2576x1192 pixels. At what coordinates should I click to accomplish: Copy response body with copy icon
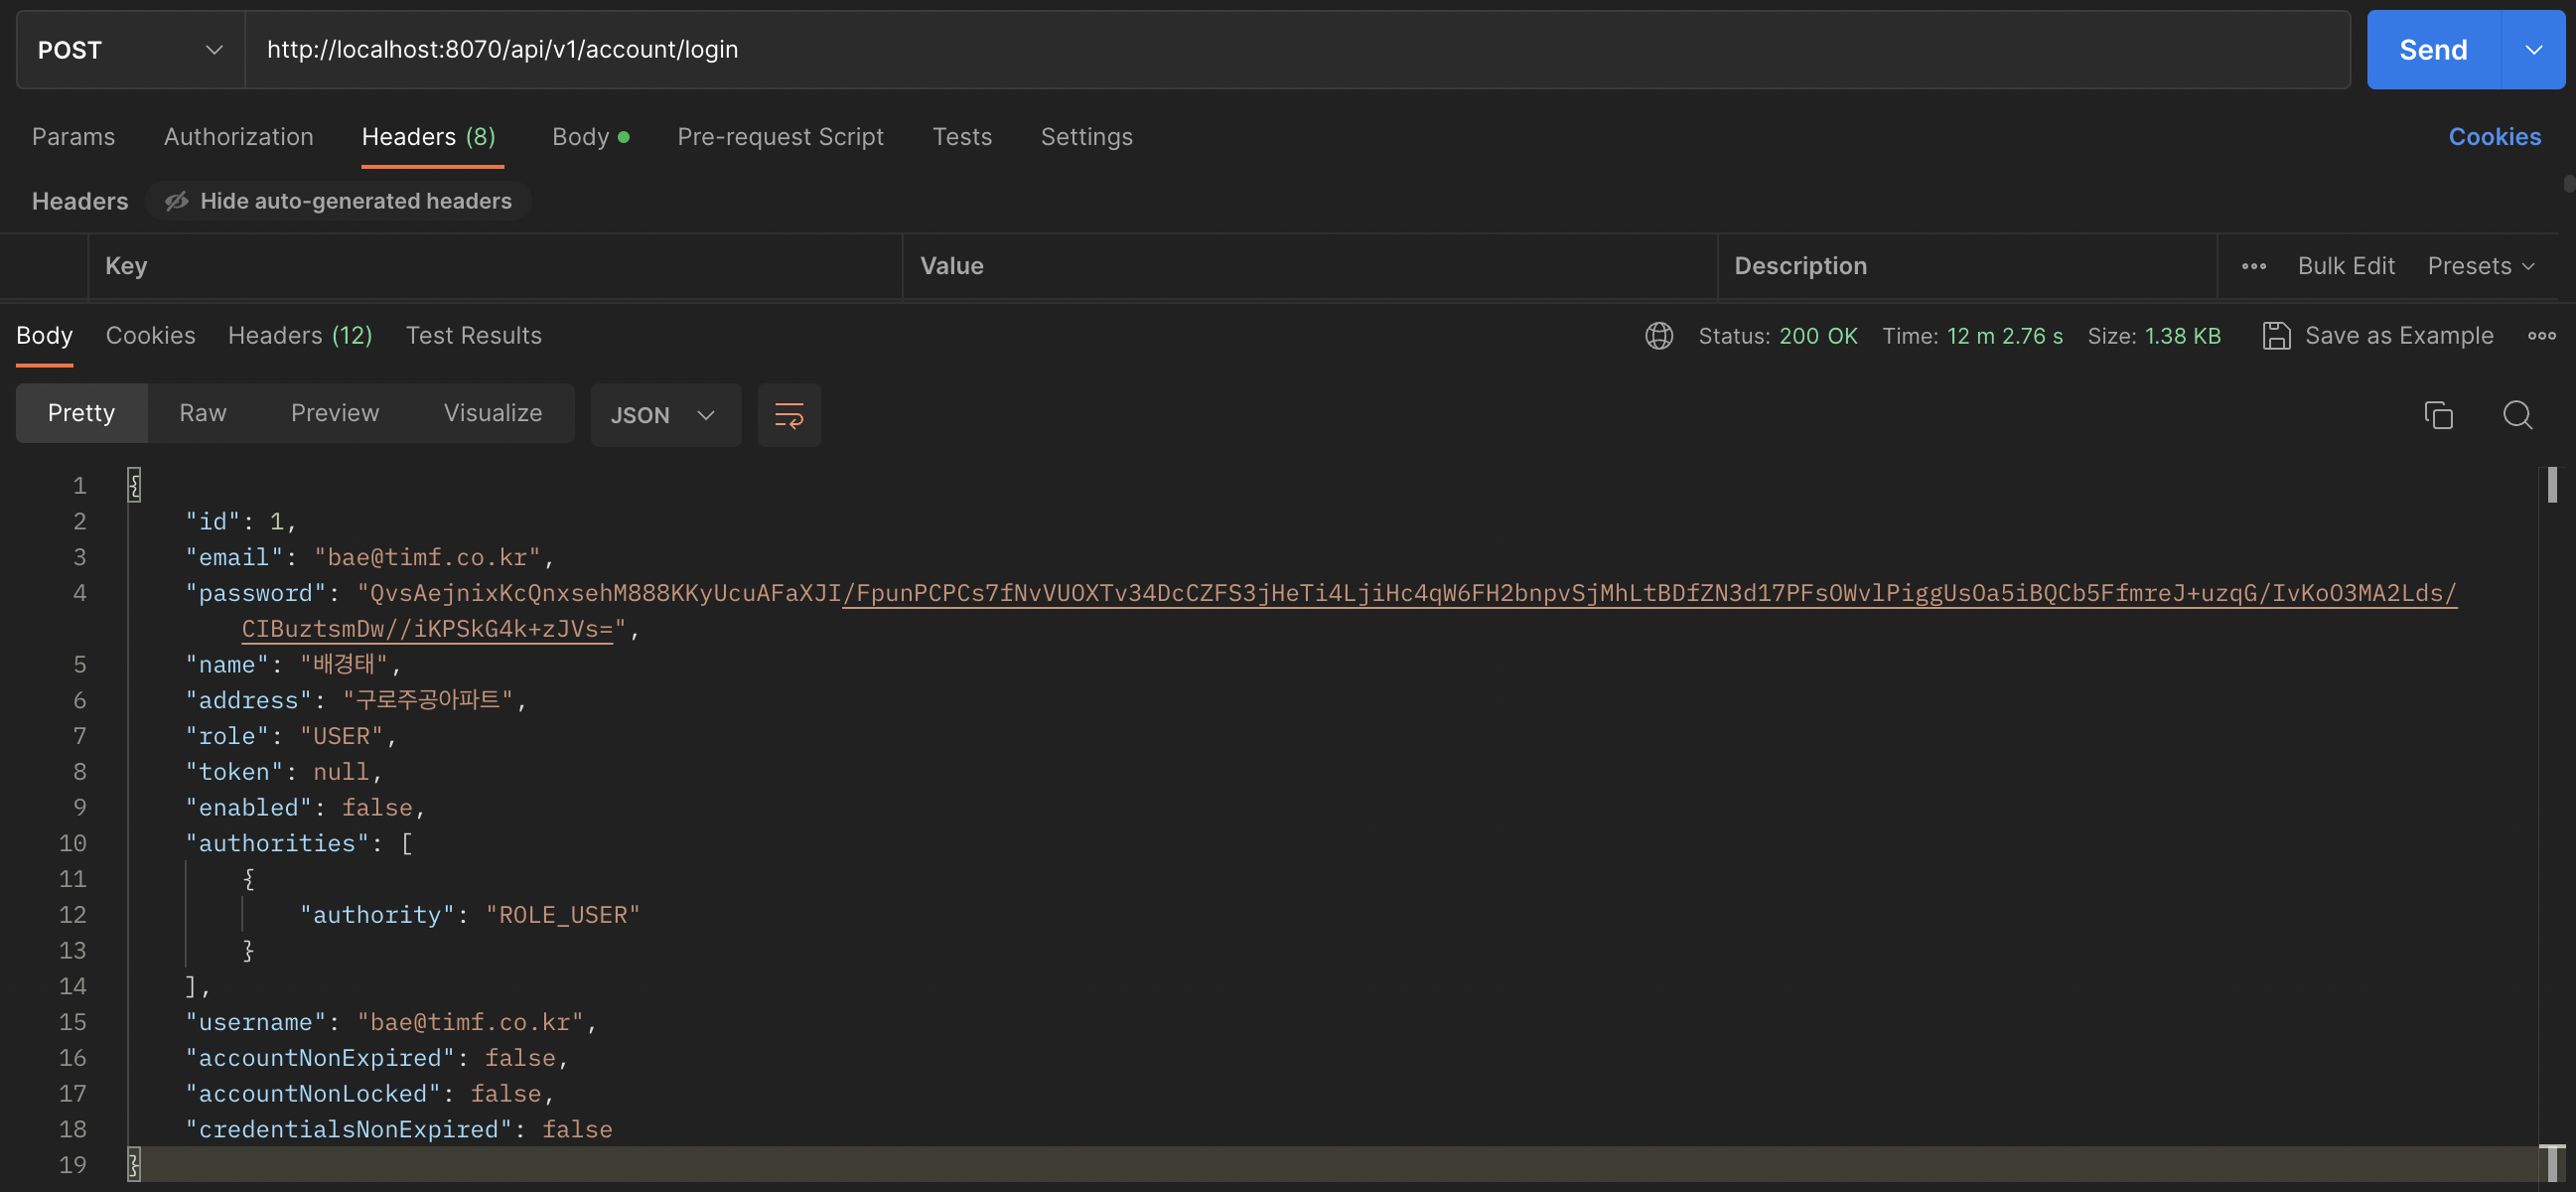click(x=2438, y=415)
